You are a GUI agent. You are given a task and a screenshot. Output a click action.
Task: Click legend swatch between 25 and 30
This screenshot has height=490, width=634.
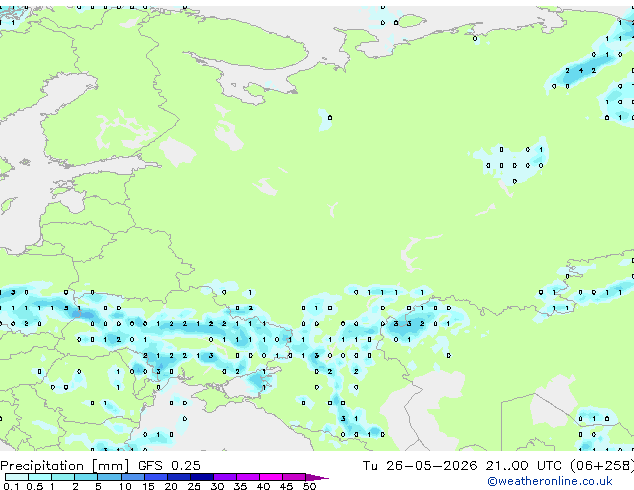pos(202,477)
